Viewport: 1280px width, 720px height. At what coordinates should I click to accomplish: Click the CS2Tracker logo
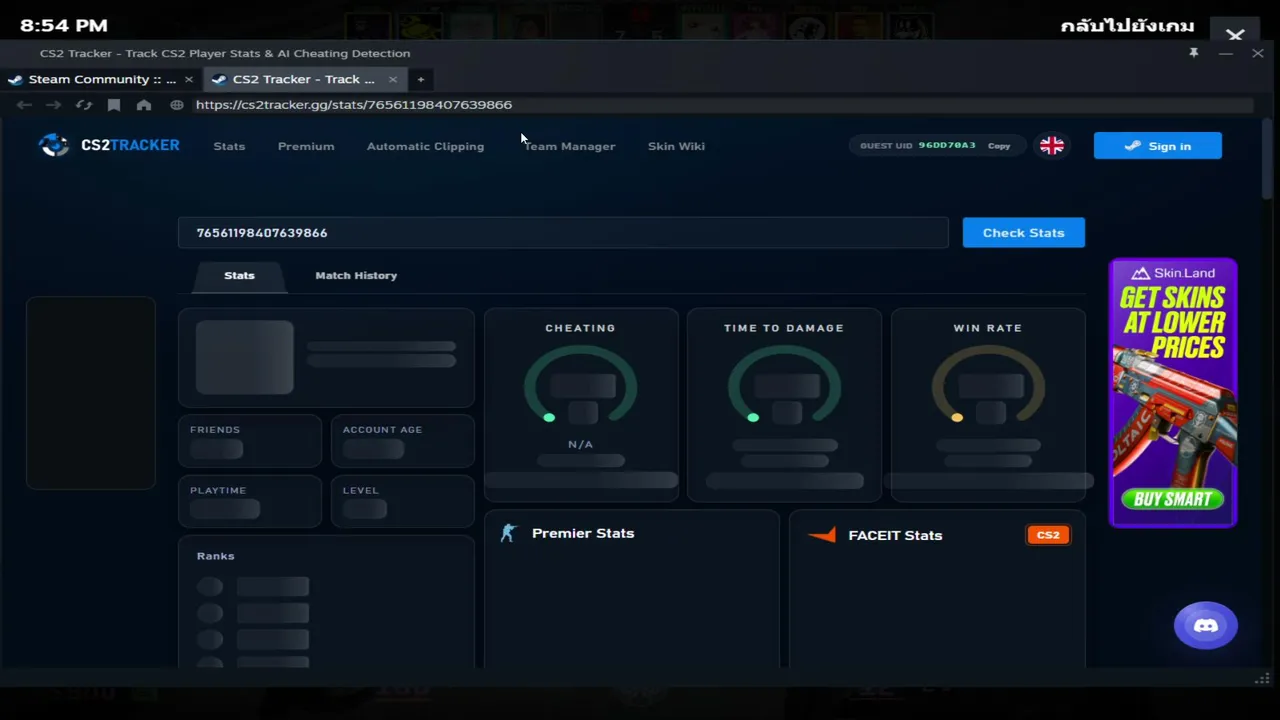[109, 146]
